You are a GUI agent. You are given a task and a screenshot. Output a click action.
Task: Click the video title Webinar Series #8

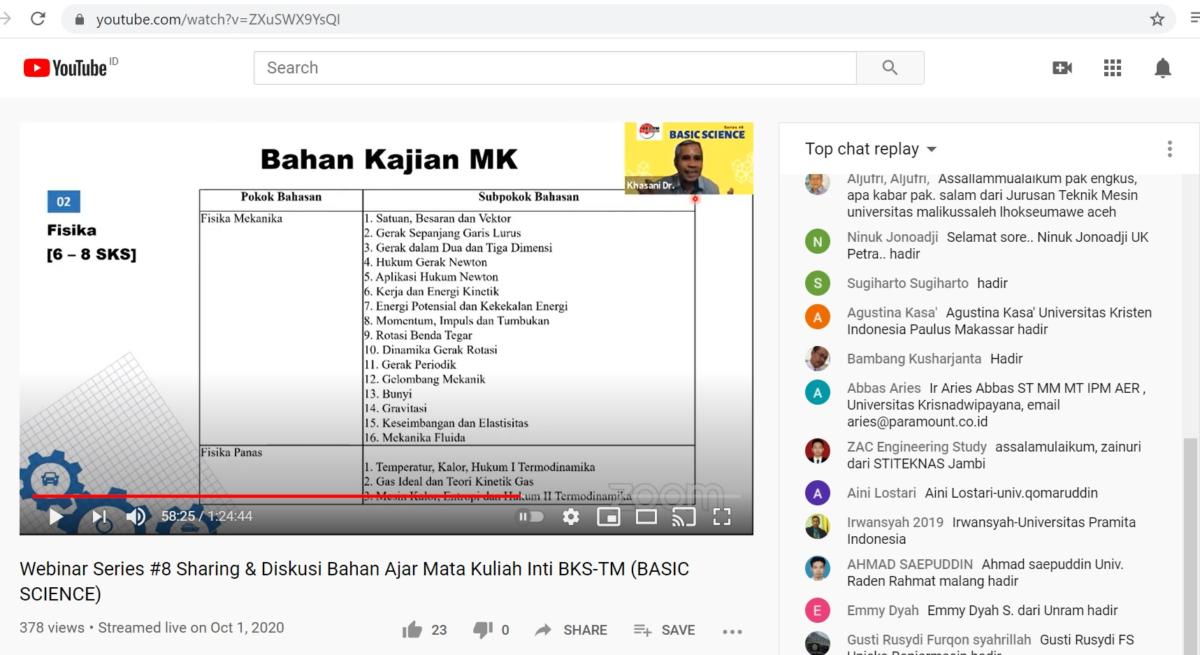354,581
